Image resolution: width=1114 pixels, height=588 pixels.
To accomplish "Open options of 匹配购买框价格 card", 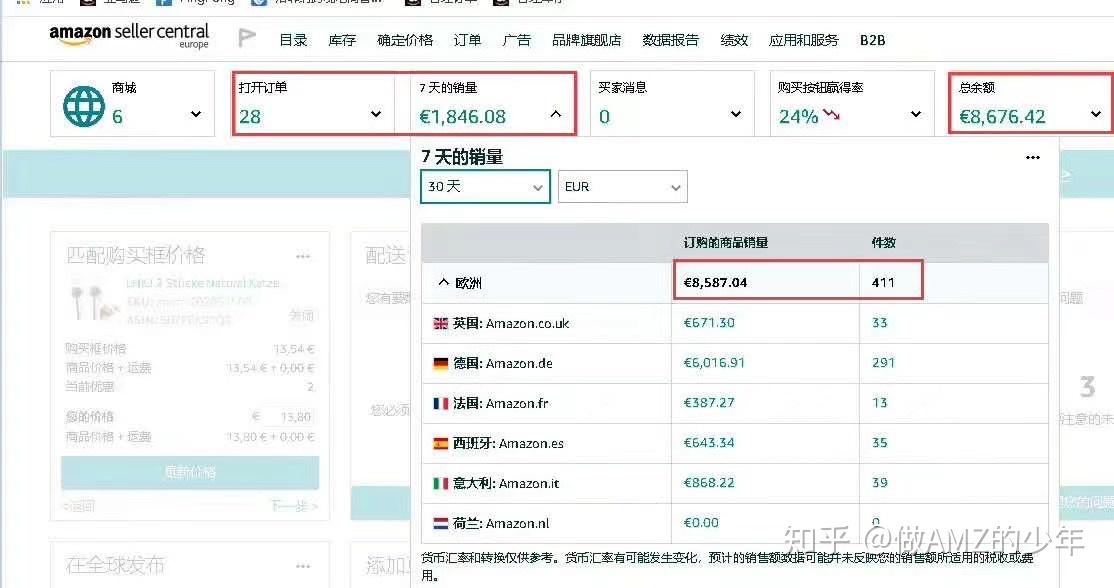I will 303,256.
